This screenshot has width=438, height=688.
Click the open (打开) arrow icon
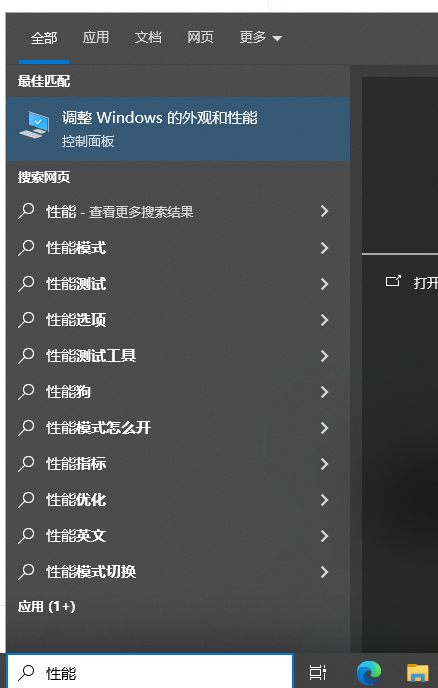(x=393, y=281)
